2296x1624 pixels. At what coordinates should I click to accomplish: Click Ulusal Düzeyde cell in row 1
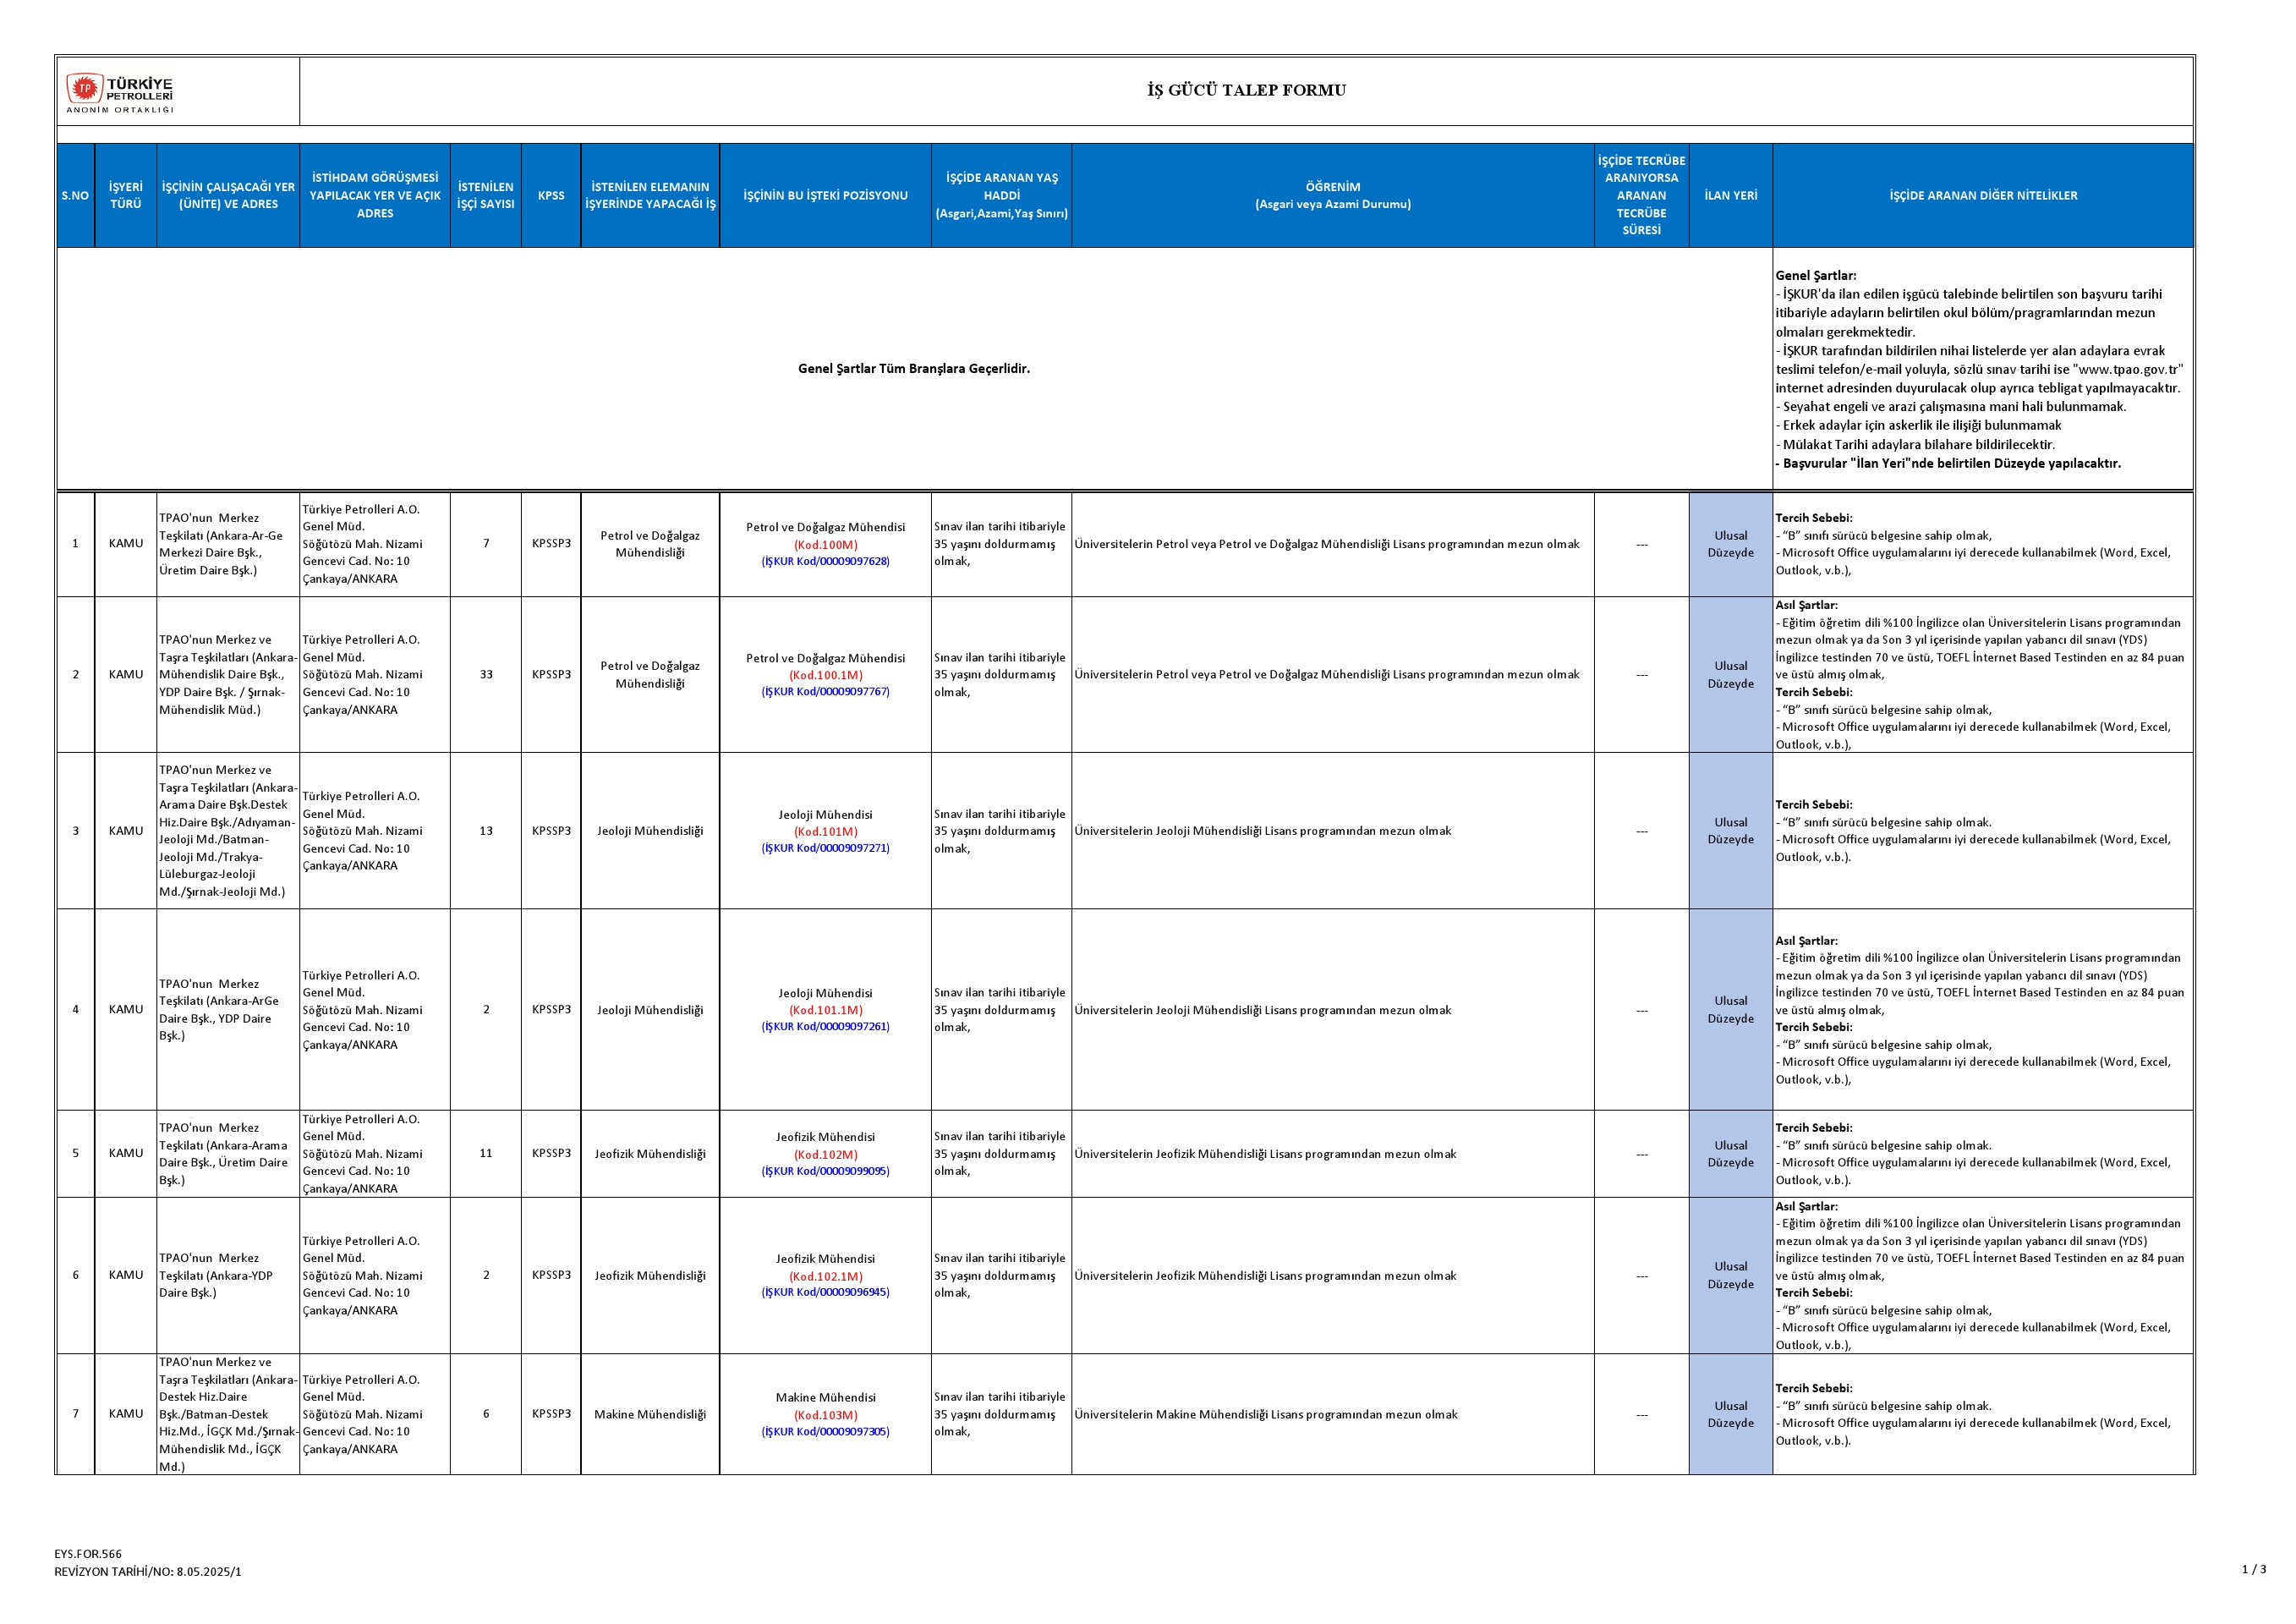pos(1730,544)
